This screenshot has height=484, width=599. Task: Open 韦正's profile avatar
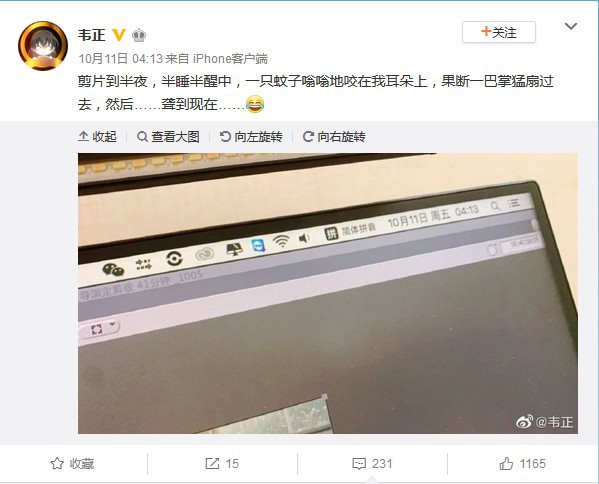pyautogui.click(x=43, y=46)
